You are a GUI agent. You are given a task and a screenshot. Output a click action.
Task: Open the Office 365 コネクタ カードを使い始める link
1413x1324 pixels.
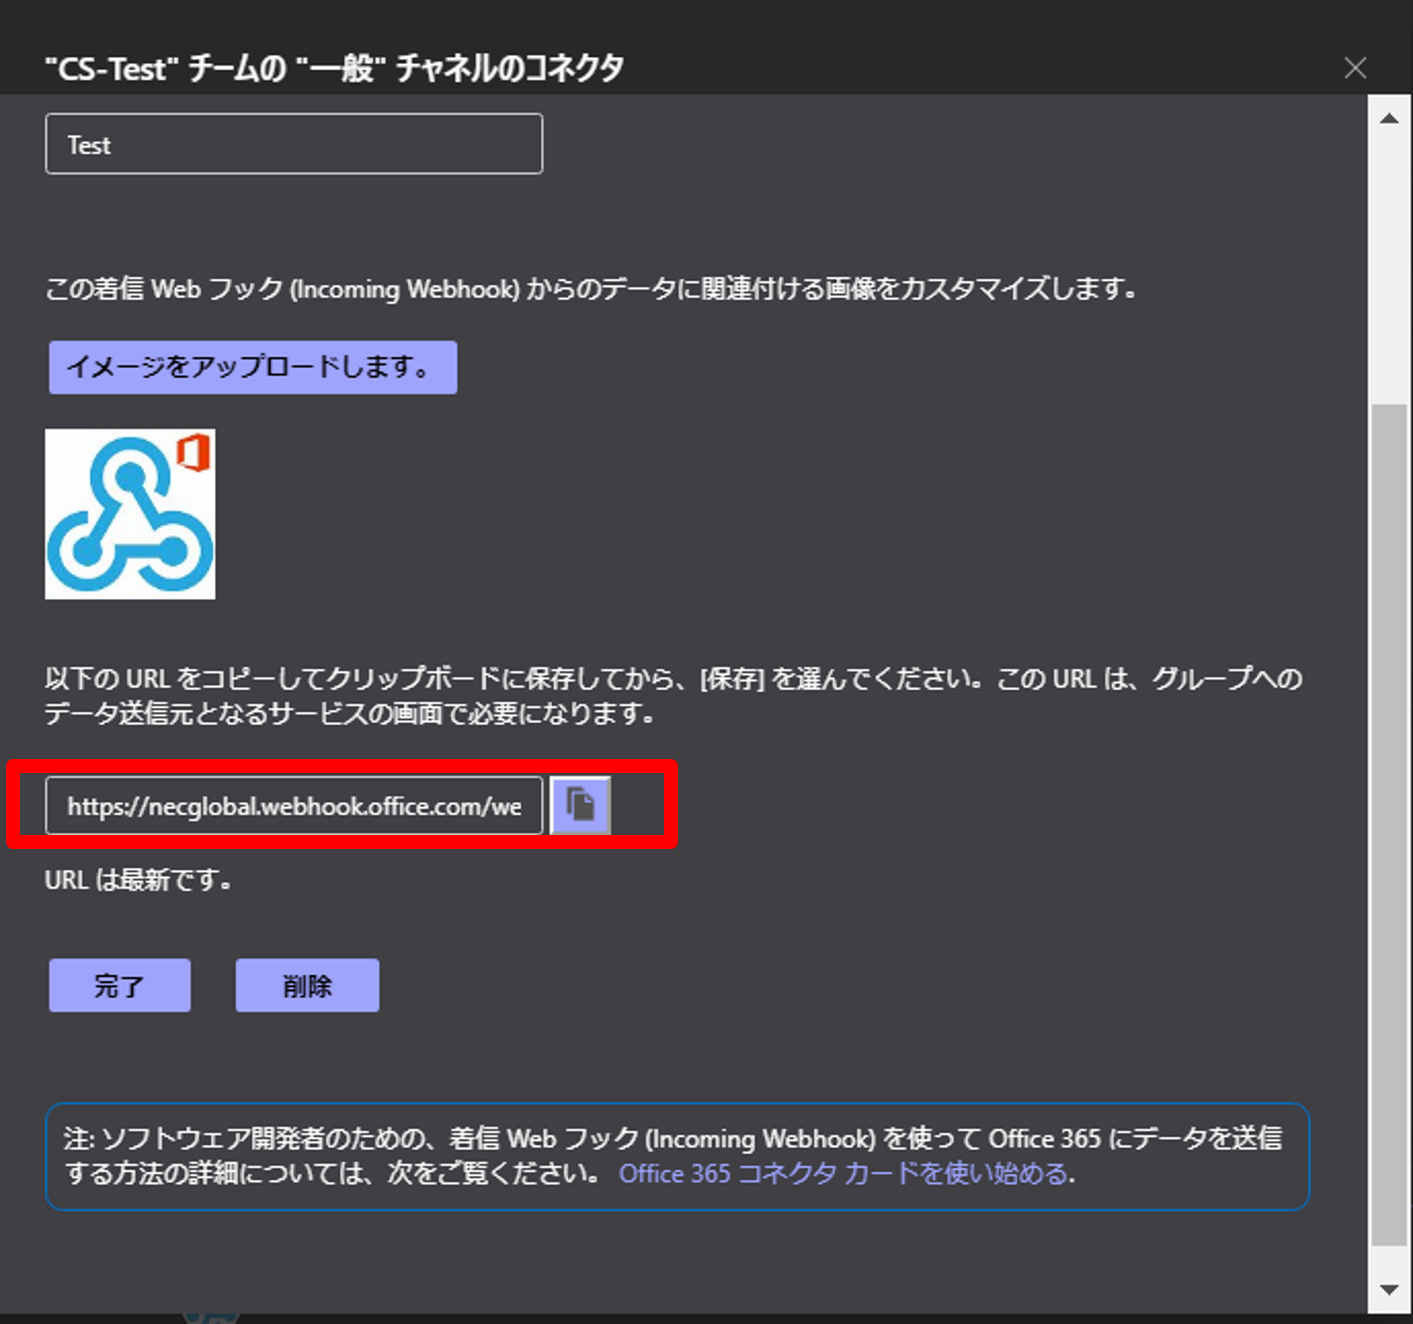point(844,1173)
